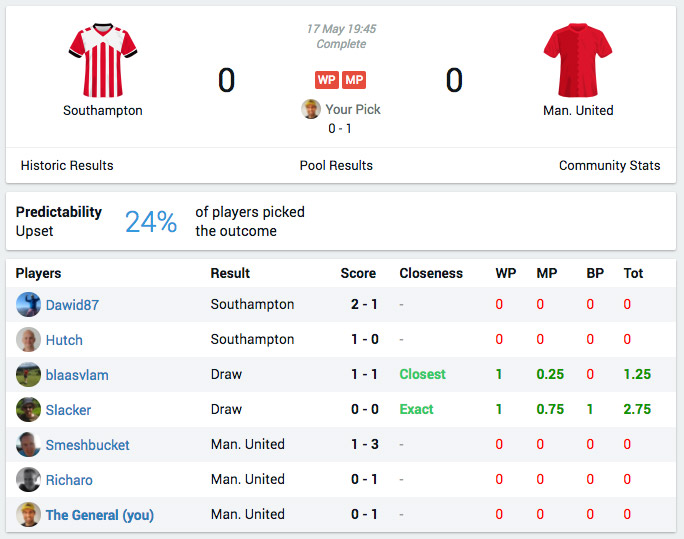Open the Community Stats tab
This screenshot has width=684, height=539.
pos(609,165)
